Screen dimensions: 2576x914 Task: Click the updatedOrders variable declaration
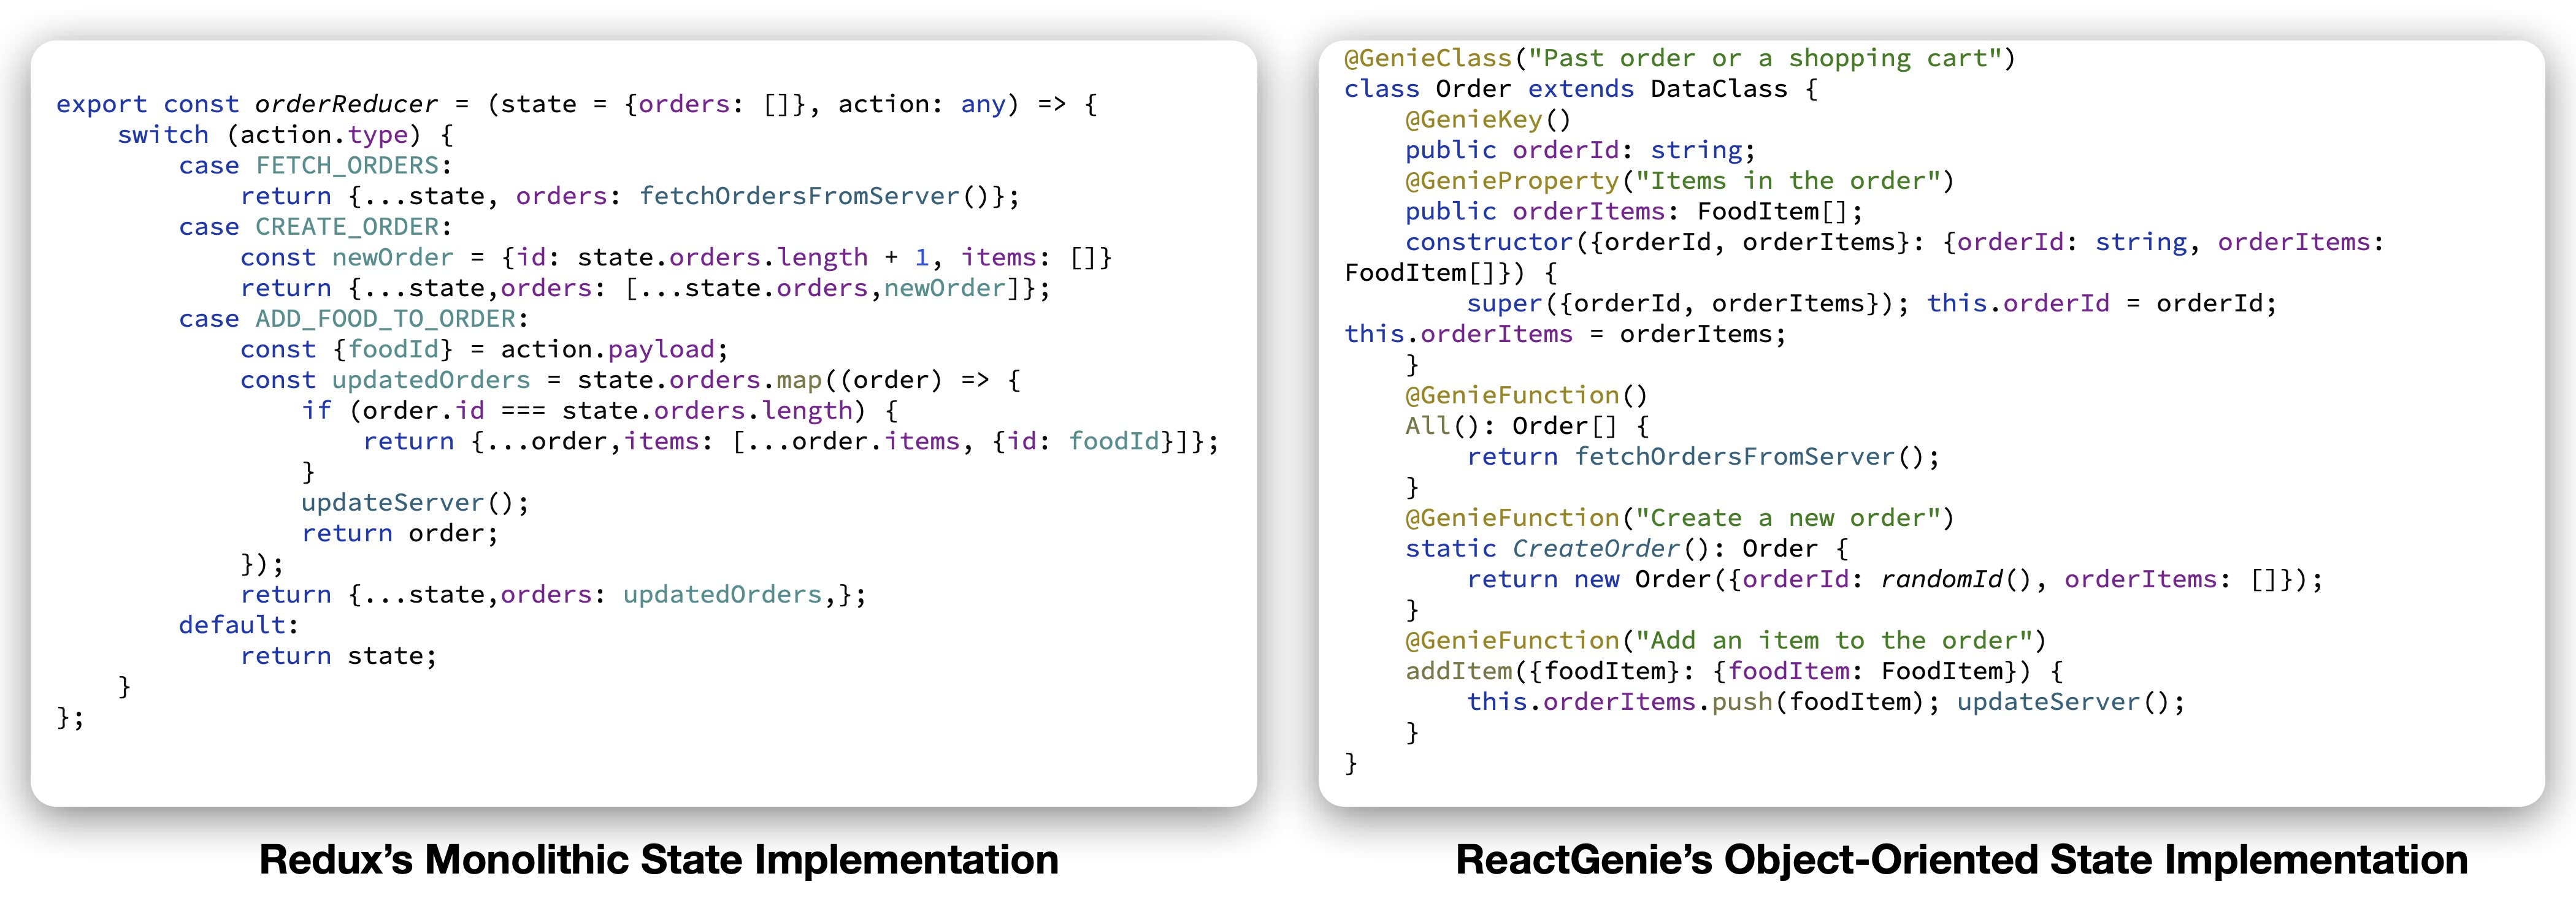point(430,380)
